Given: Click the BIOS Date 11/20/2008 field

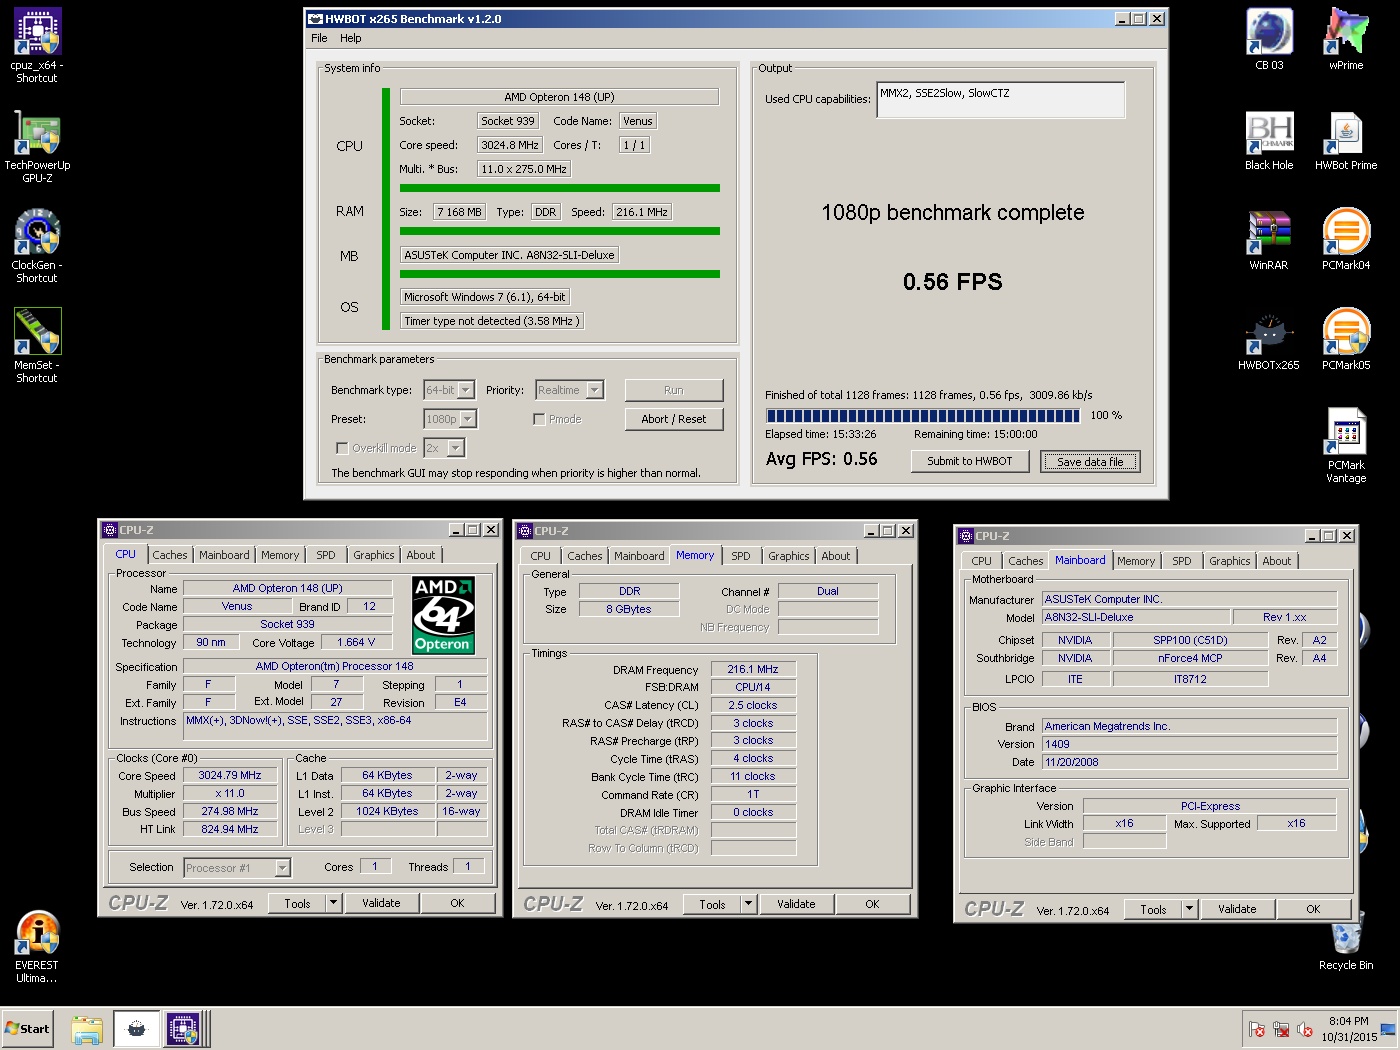Looking at the screenshot, I should point(1189,762).
